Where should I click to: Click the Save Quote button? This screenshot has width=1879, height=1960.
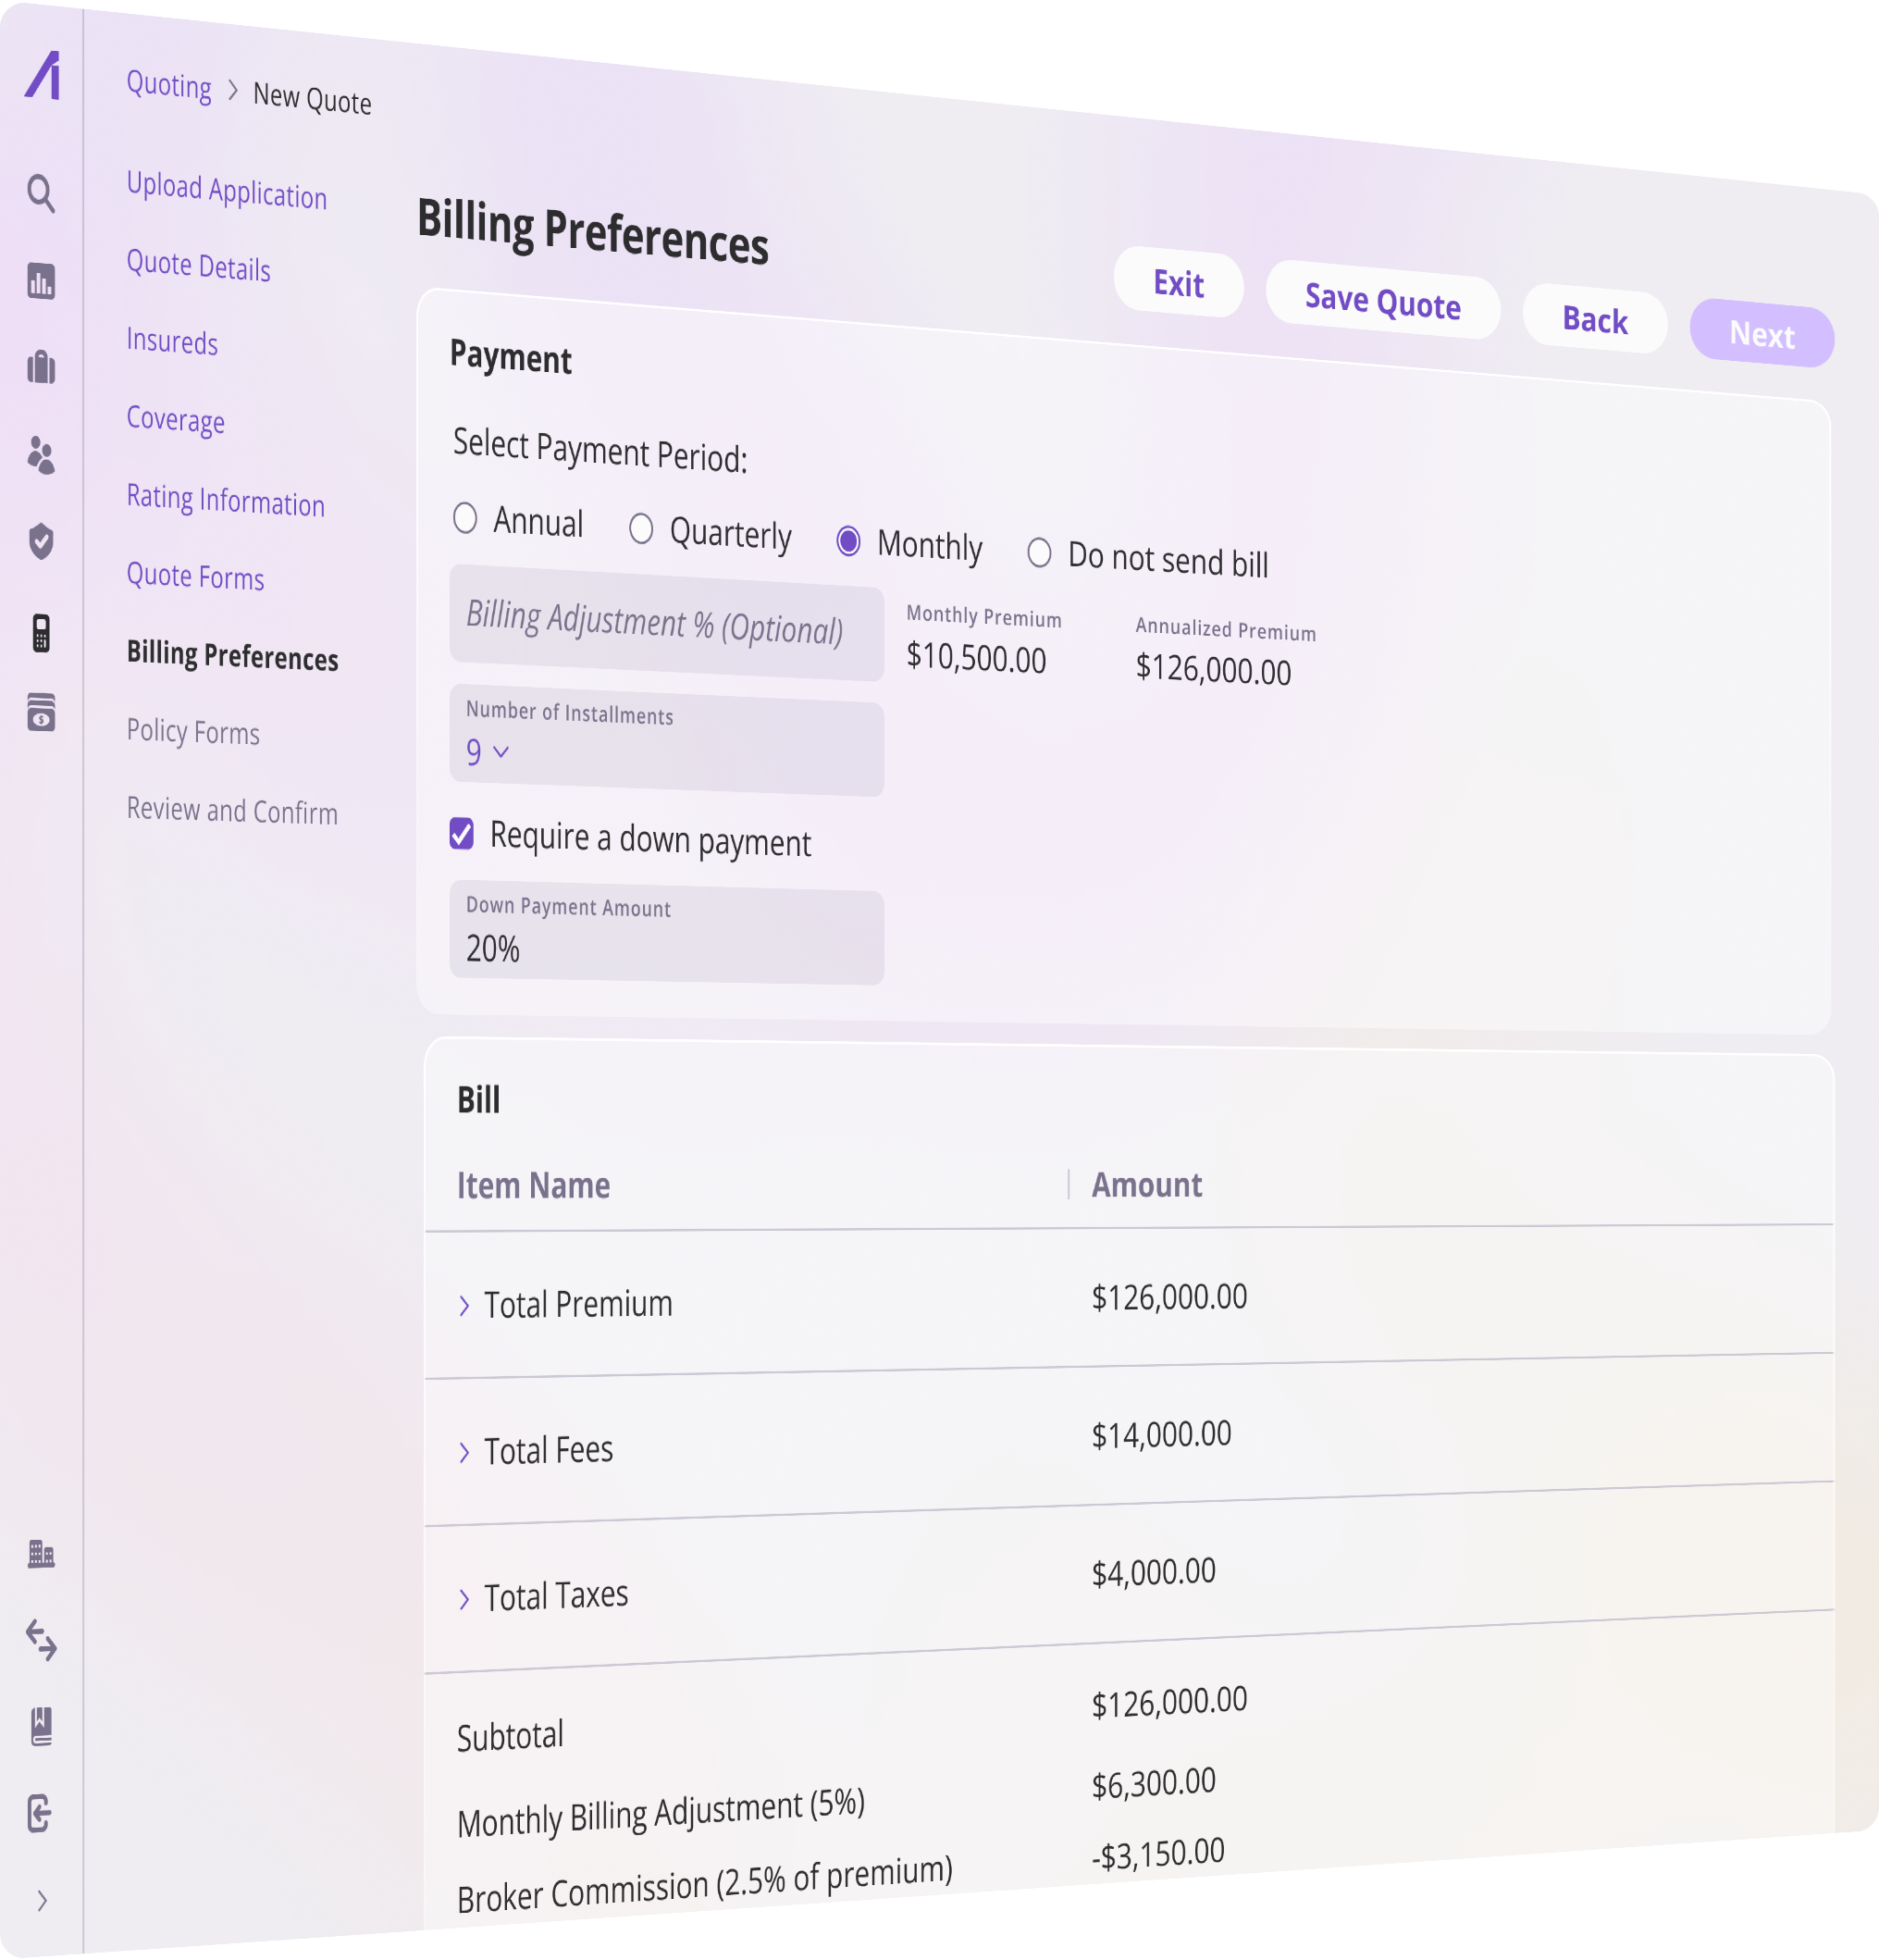1382,301
